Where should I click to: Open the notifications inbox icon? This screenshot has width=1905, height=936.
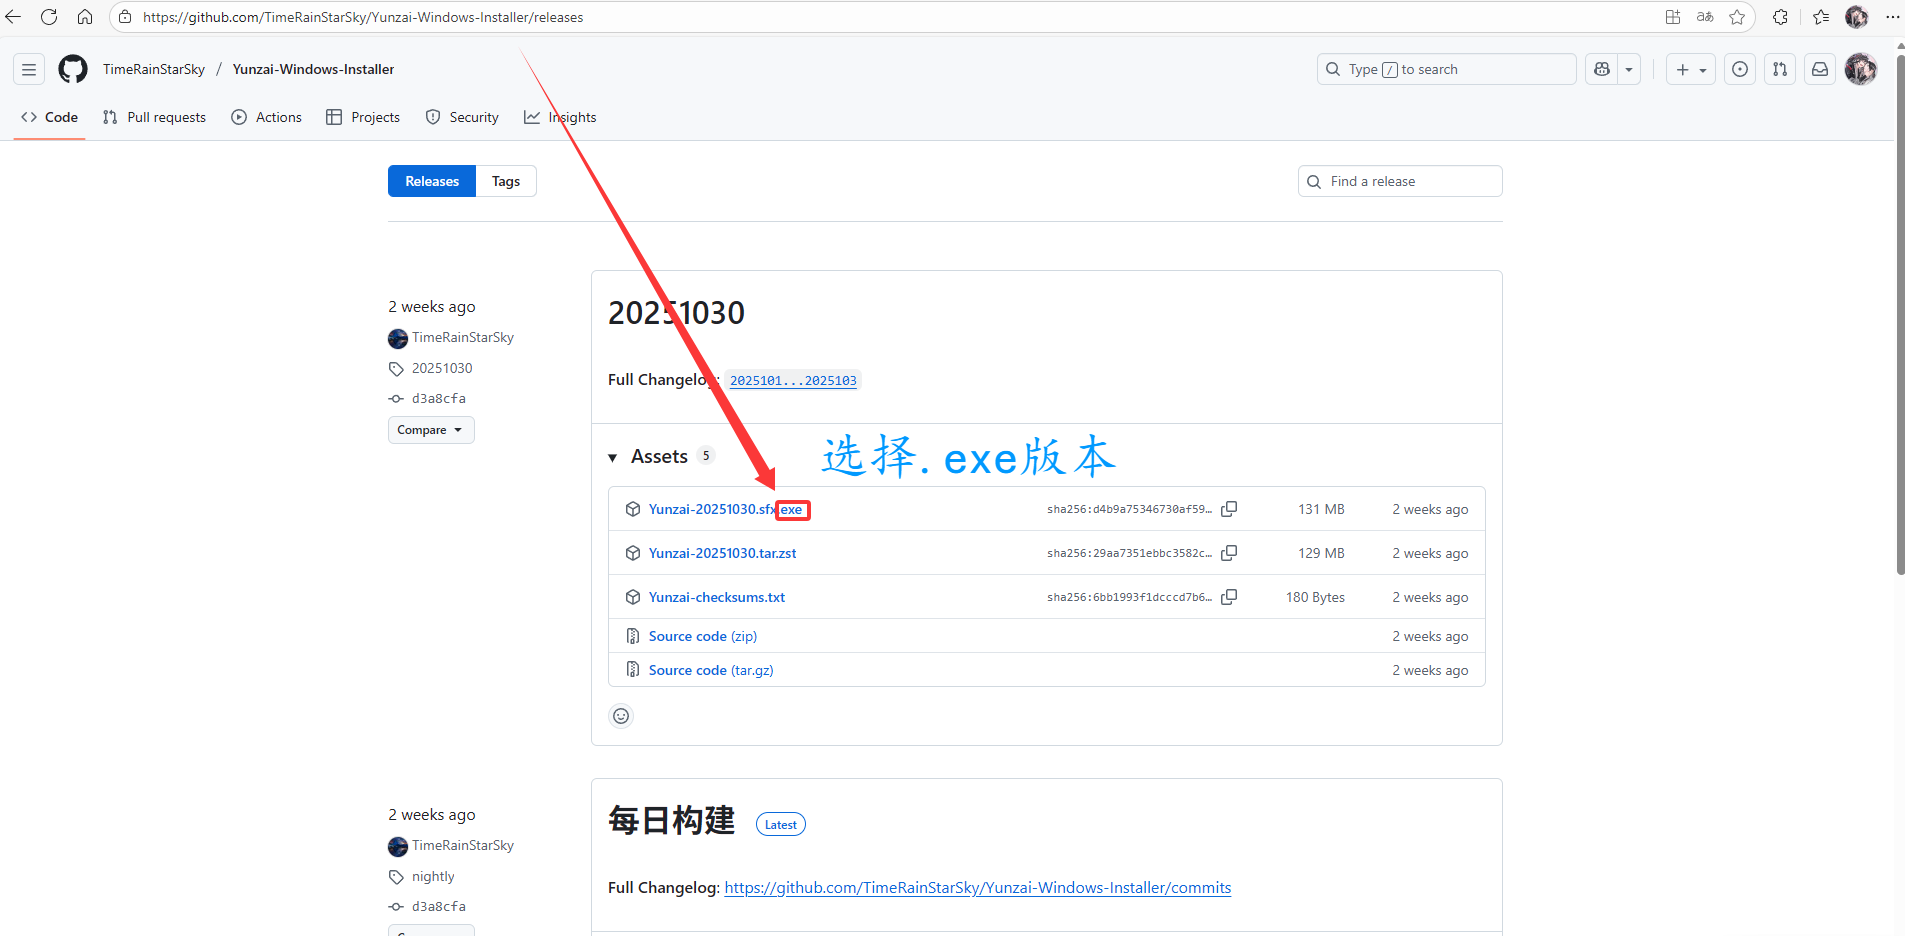1820,69
